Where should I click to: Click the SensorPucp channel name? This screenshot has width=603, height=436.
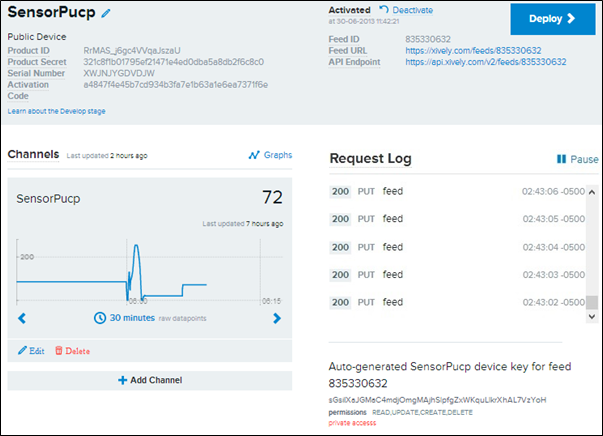48,199
